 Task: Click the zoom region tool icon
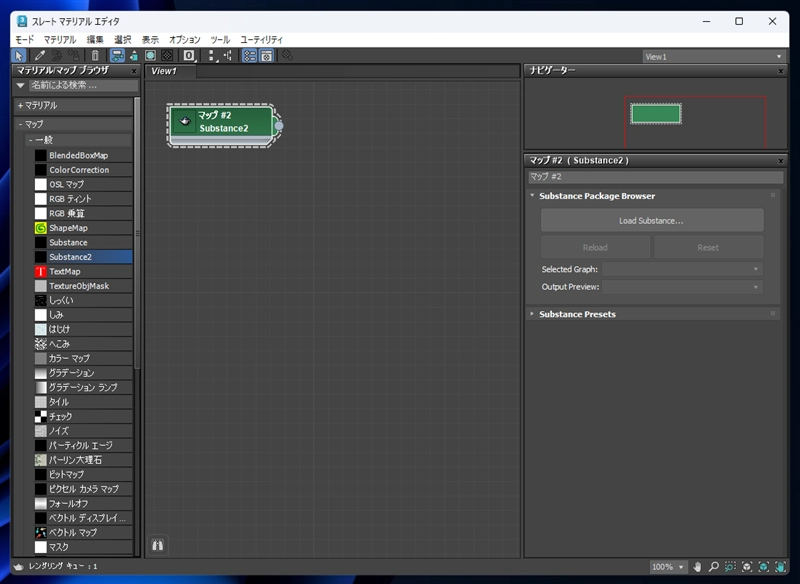pyautogui.click(x=730, y=567)
